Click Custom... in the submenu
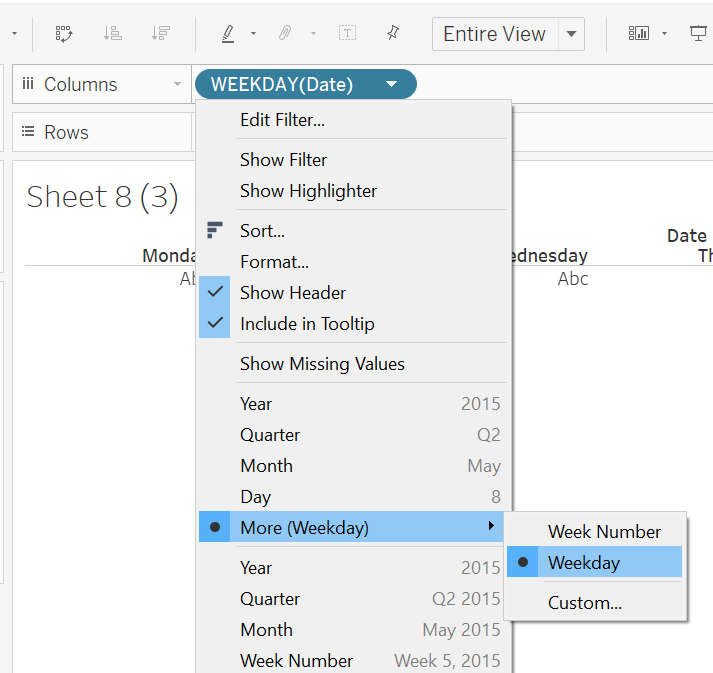The width and height of the screenshot is (713, 673). (x=584, y=603)
